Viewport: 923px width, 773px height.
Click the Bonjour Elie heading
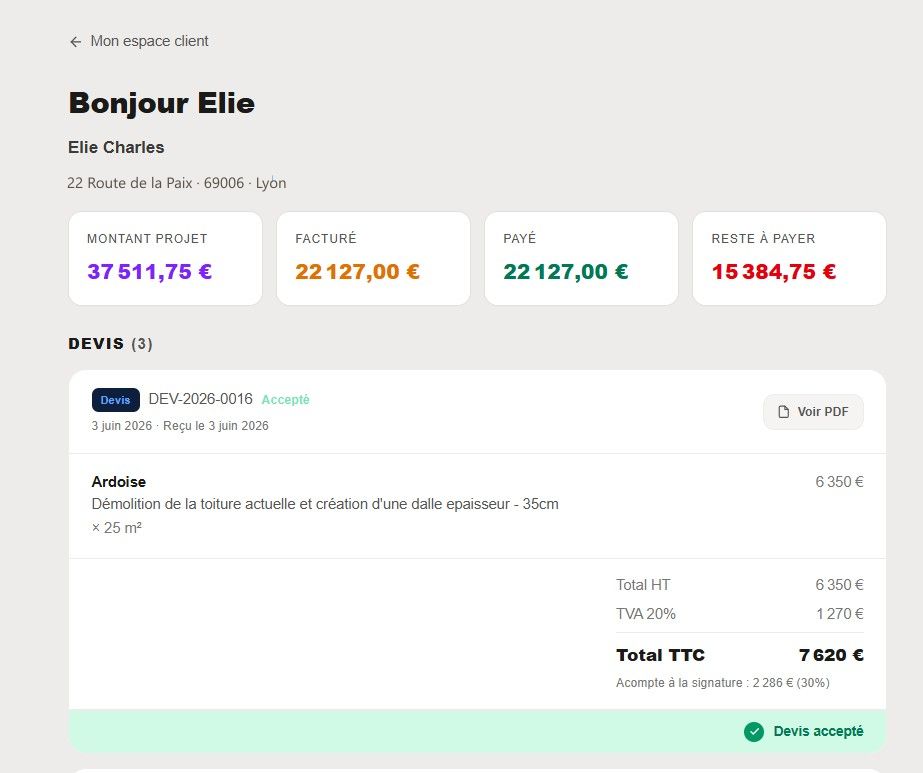[x=162, y=103]
